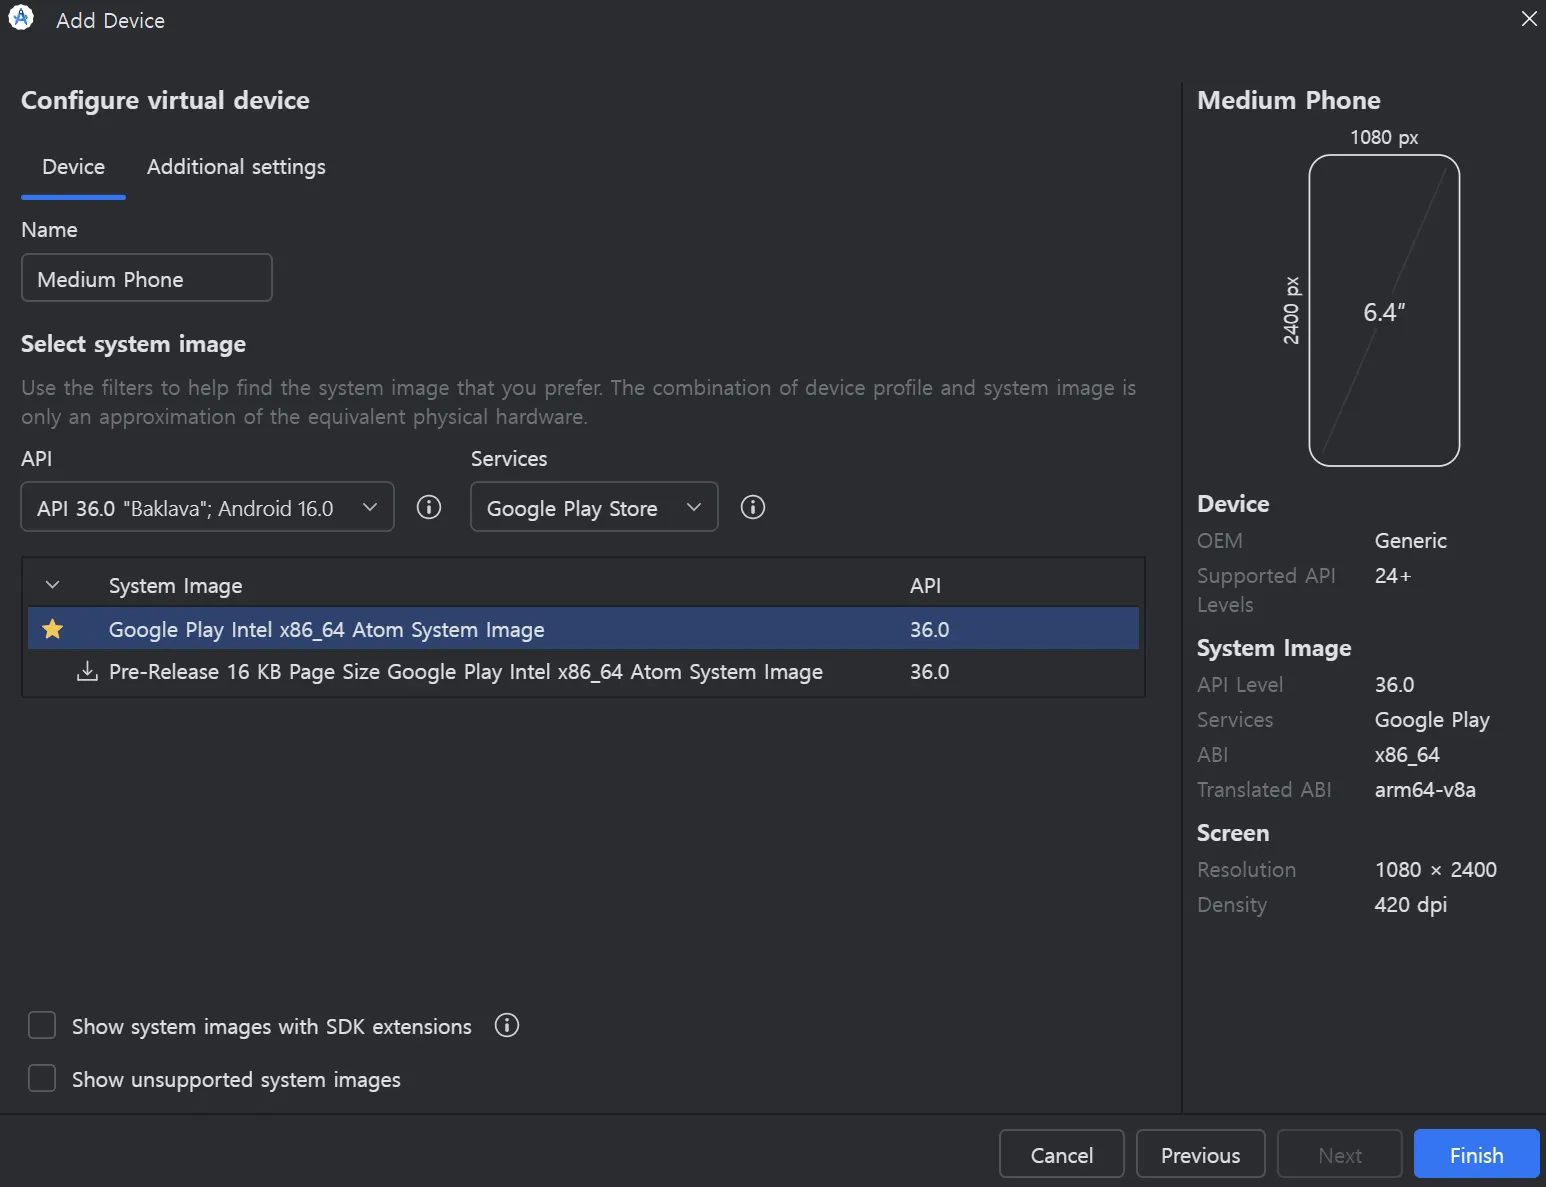Go back with the Previous button

(x=1200, y=1155)
